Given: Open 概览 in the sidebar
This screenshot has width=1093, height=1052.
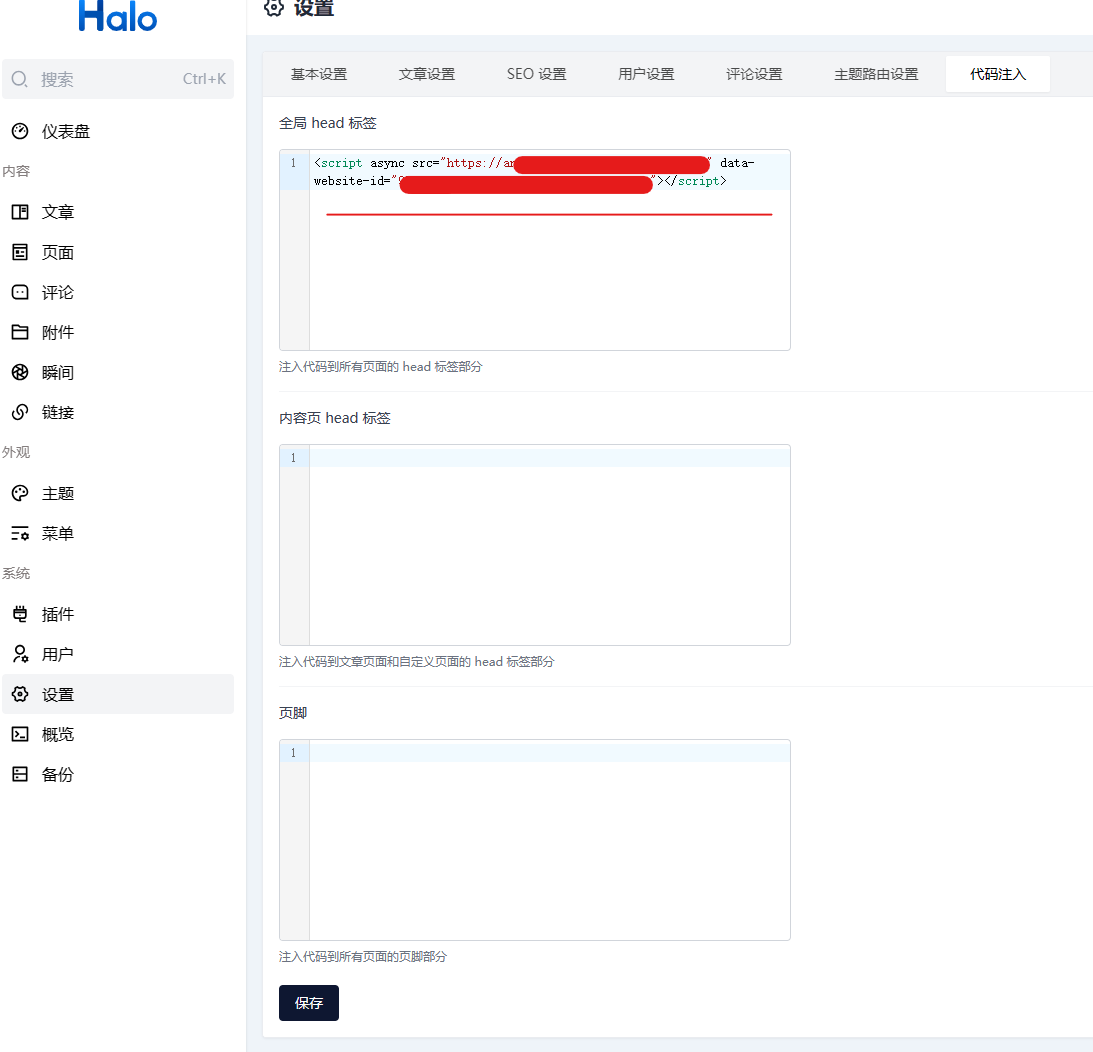Looking at the screenshot, I should pos(118,734).
